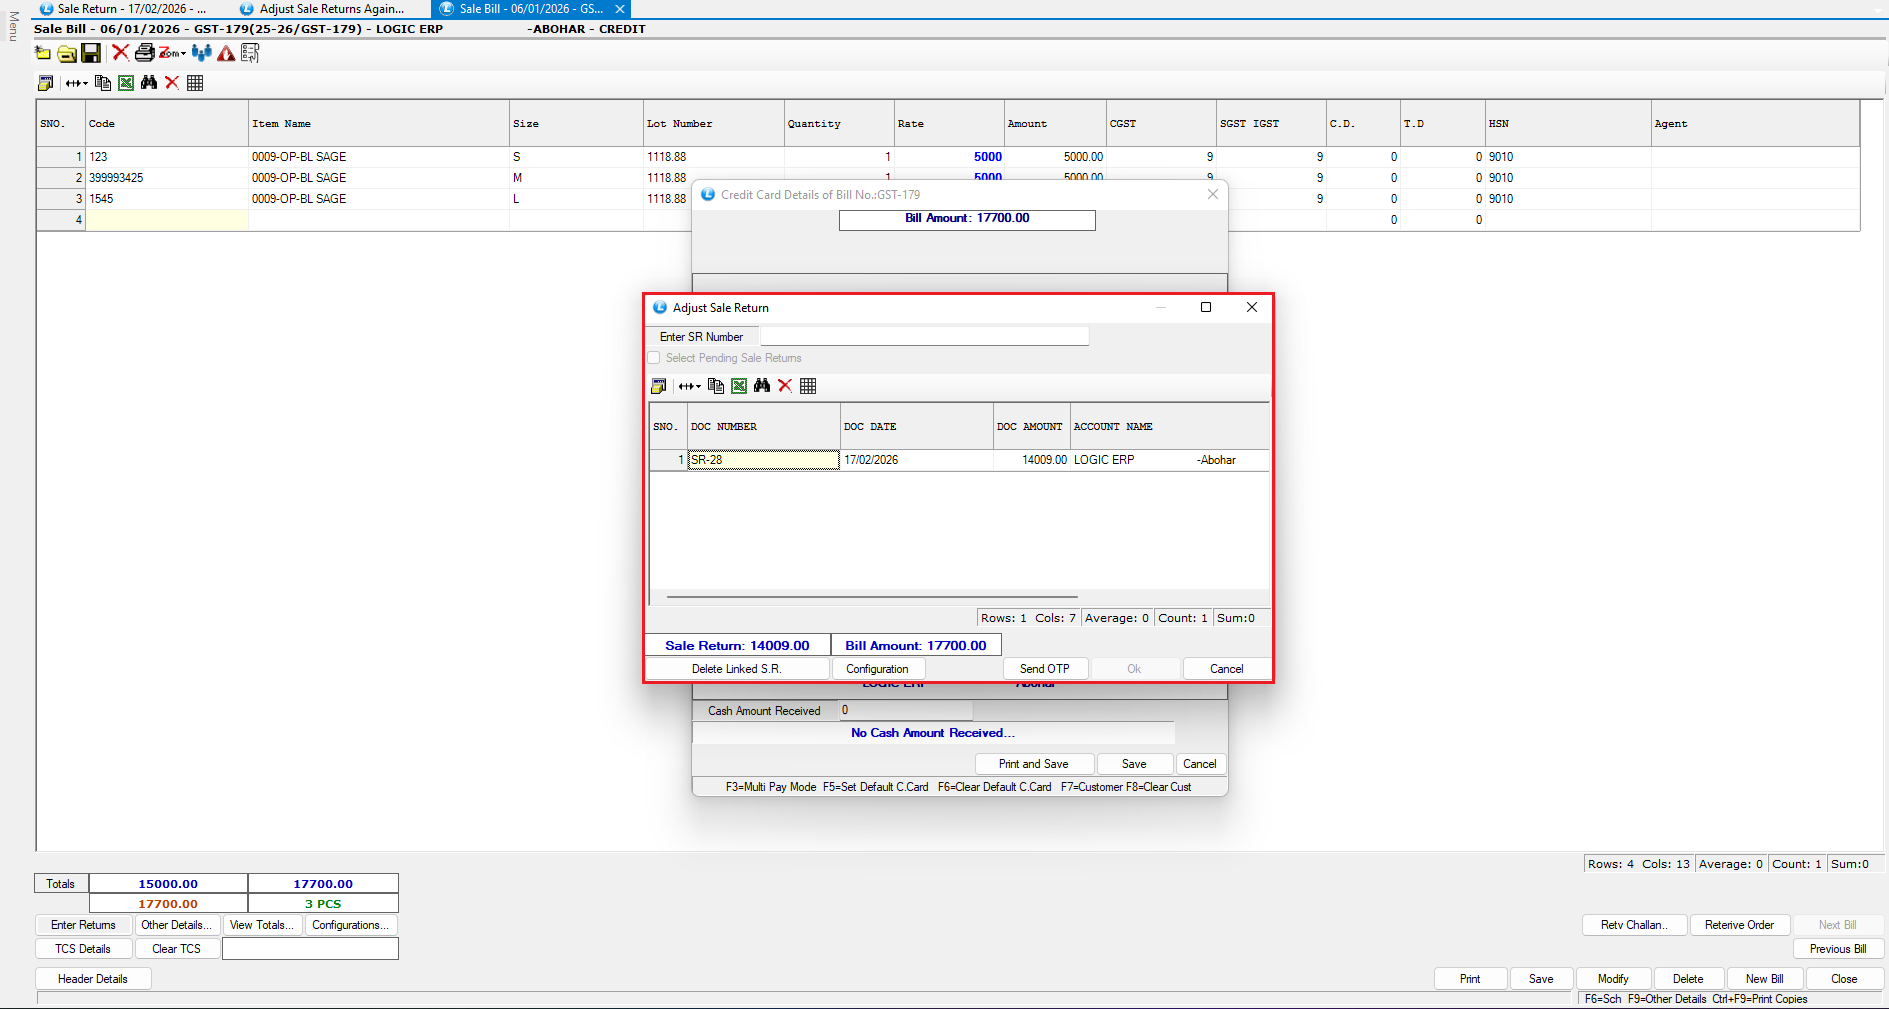Switch to Sale Return 17/02/2026 tab

[x=123, y=9]
